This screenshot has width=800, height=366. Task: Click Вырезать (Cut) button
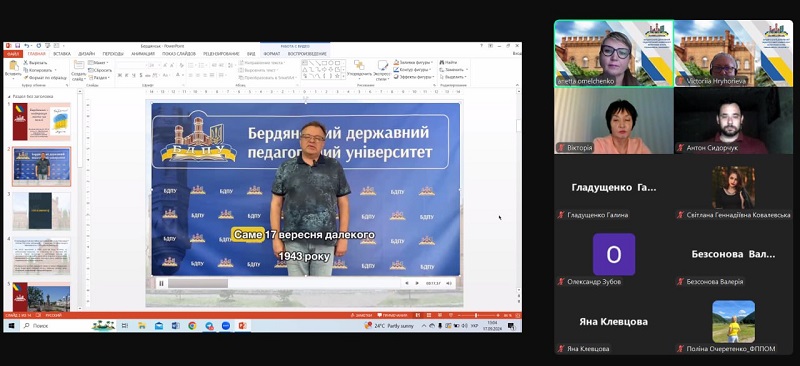36,62
